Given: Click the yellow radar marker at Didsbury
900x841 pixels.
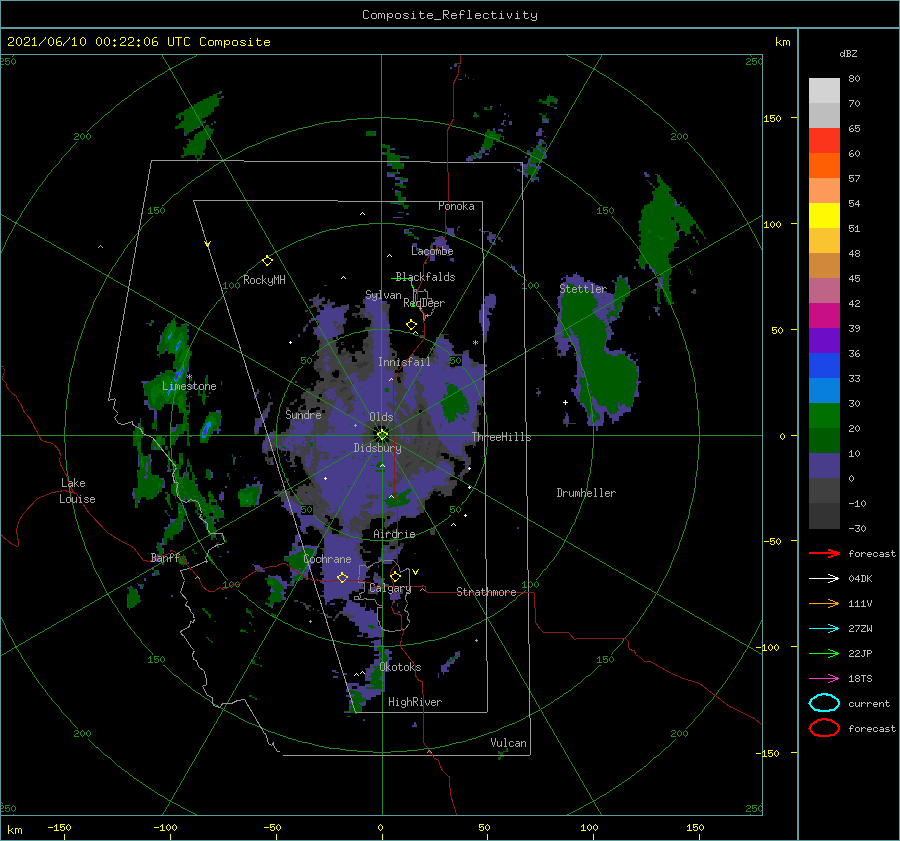Looking at the screenshot, I should 382,435.
